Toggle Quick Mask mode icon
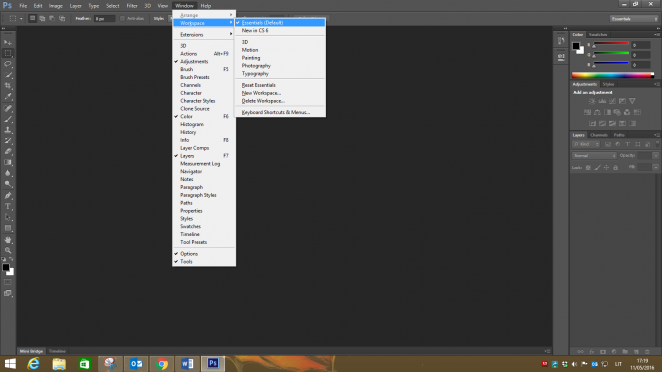Image resolution: width=662 pixels, height=372 pixels. [x=8, y=282]
